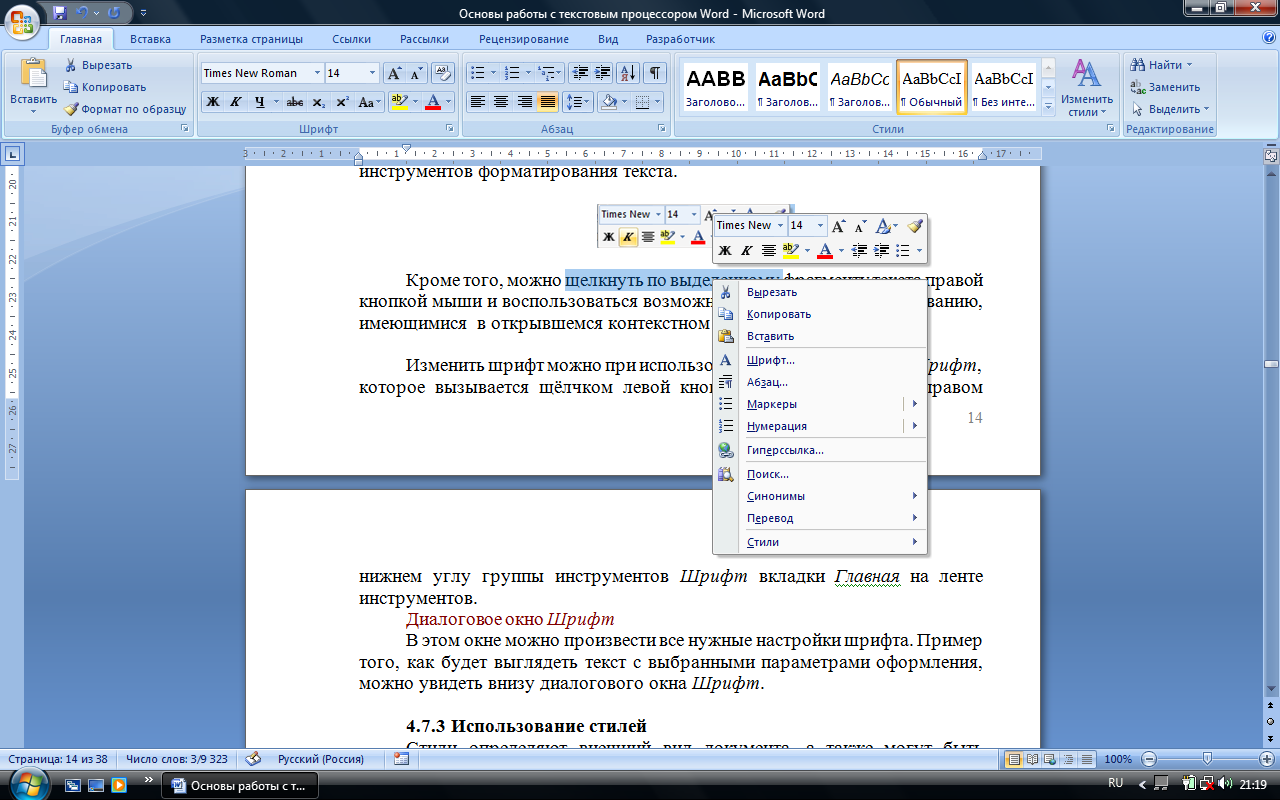Choose Шрифт... in context menu

point(820,360)
